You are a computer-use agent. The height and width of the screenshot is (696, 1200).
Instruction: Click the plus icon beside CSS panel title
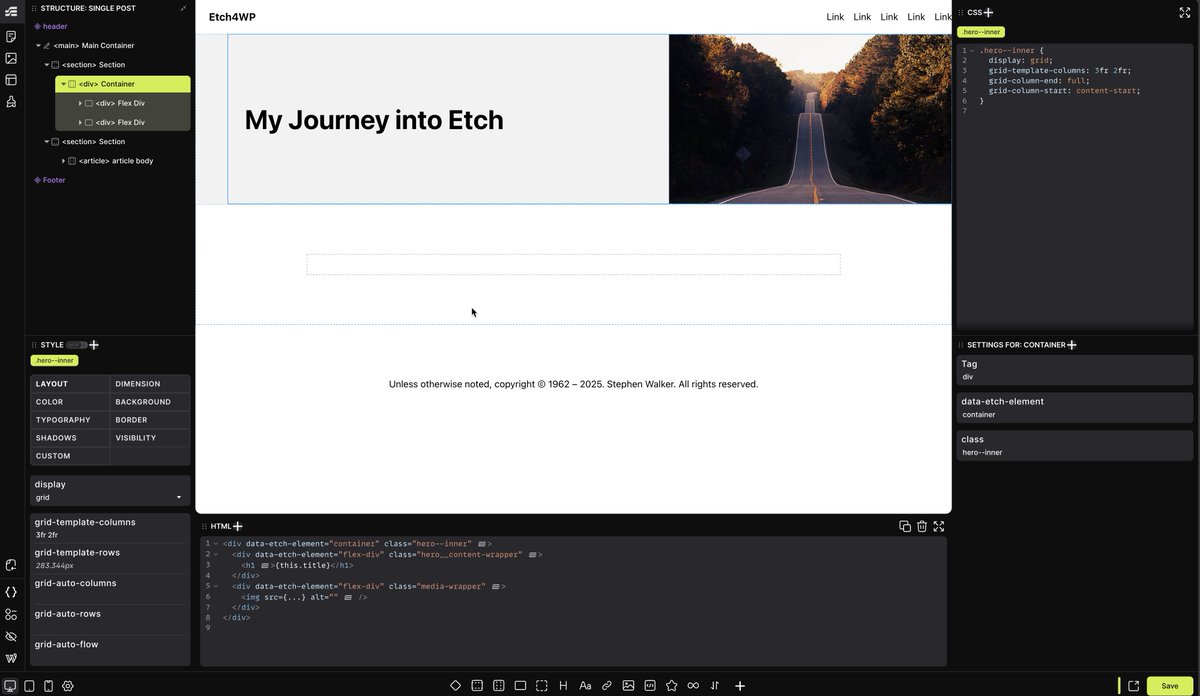point(988,12)
